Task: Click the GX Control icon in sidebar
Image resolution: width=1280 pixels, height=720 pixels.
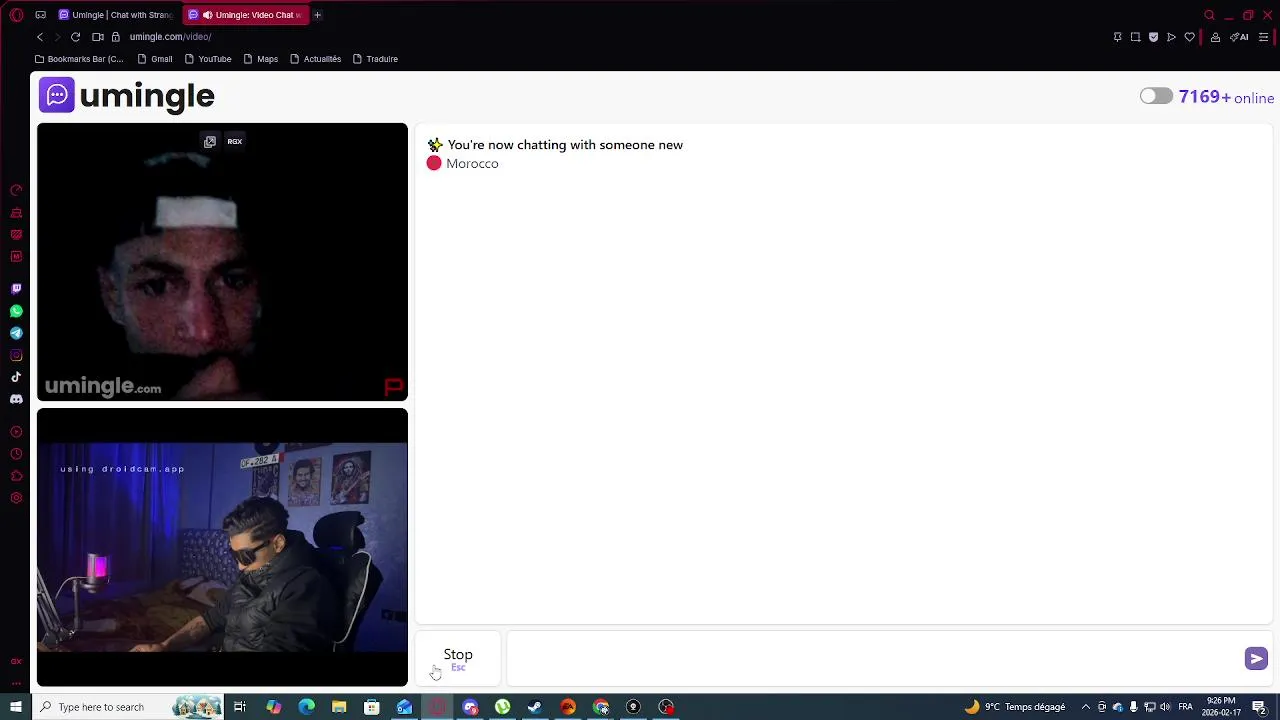Action: [16, 190]
